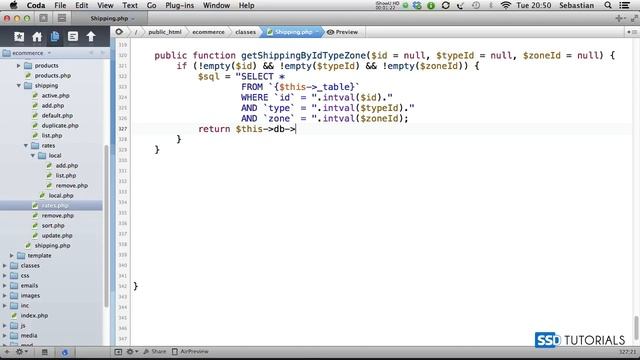Click the Home icon in the sidebar toolbar
Screen dimensions: 640x360
tap(37, 37)
